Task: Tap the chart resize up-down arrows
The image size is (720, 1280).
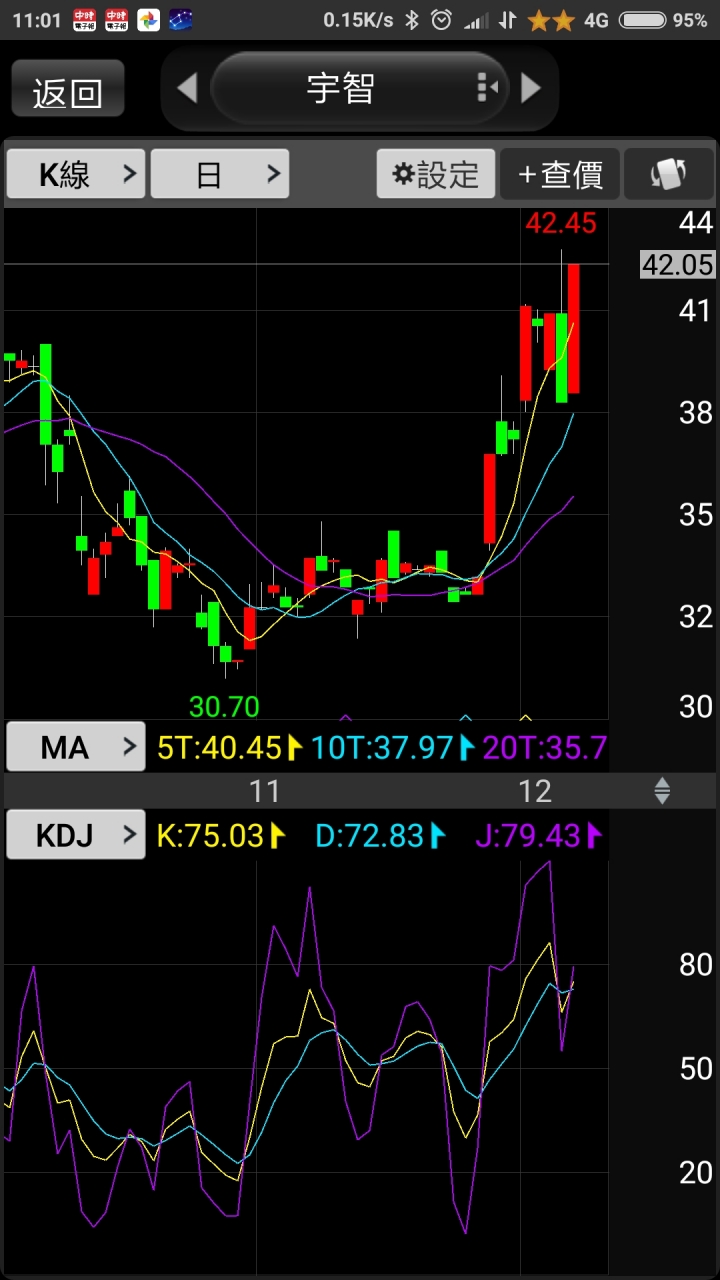Action: 662,791
